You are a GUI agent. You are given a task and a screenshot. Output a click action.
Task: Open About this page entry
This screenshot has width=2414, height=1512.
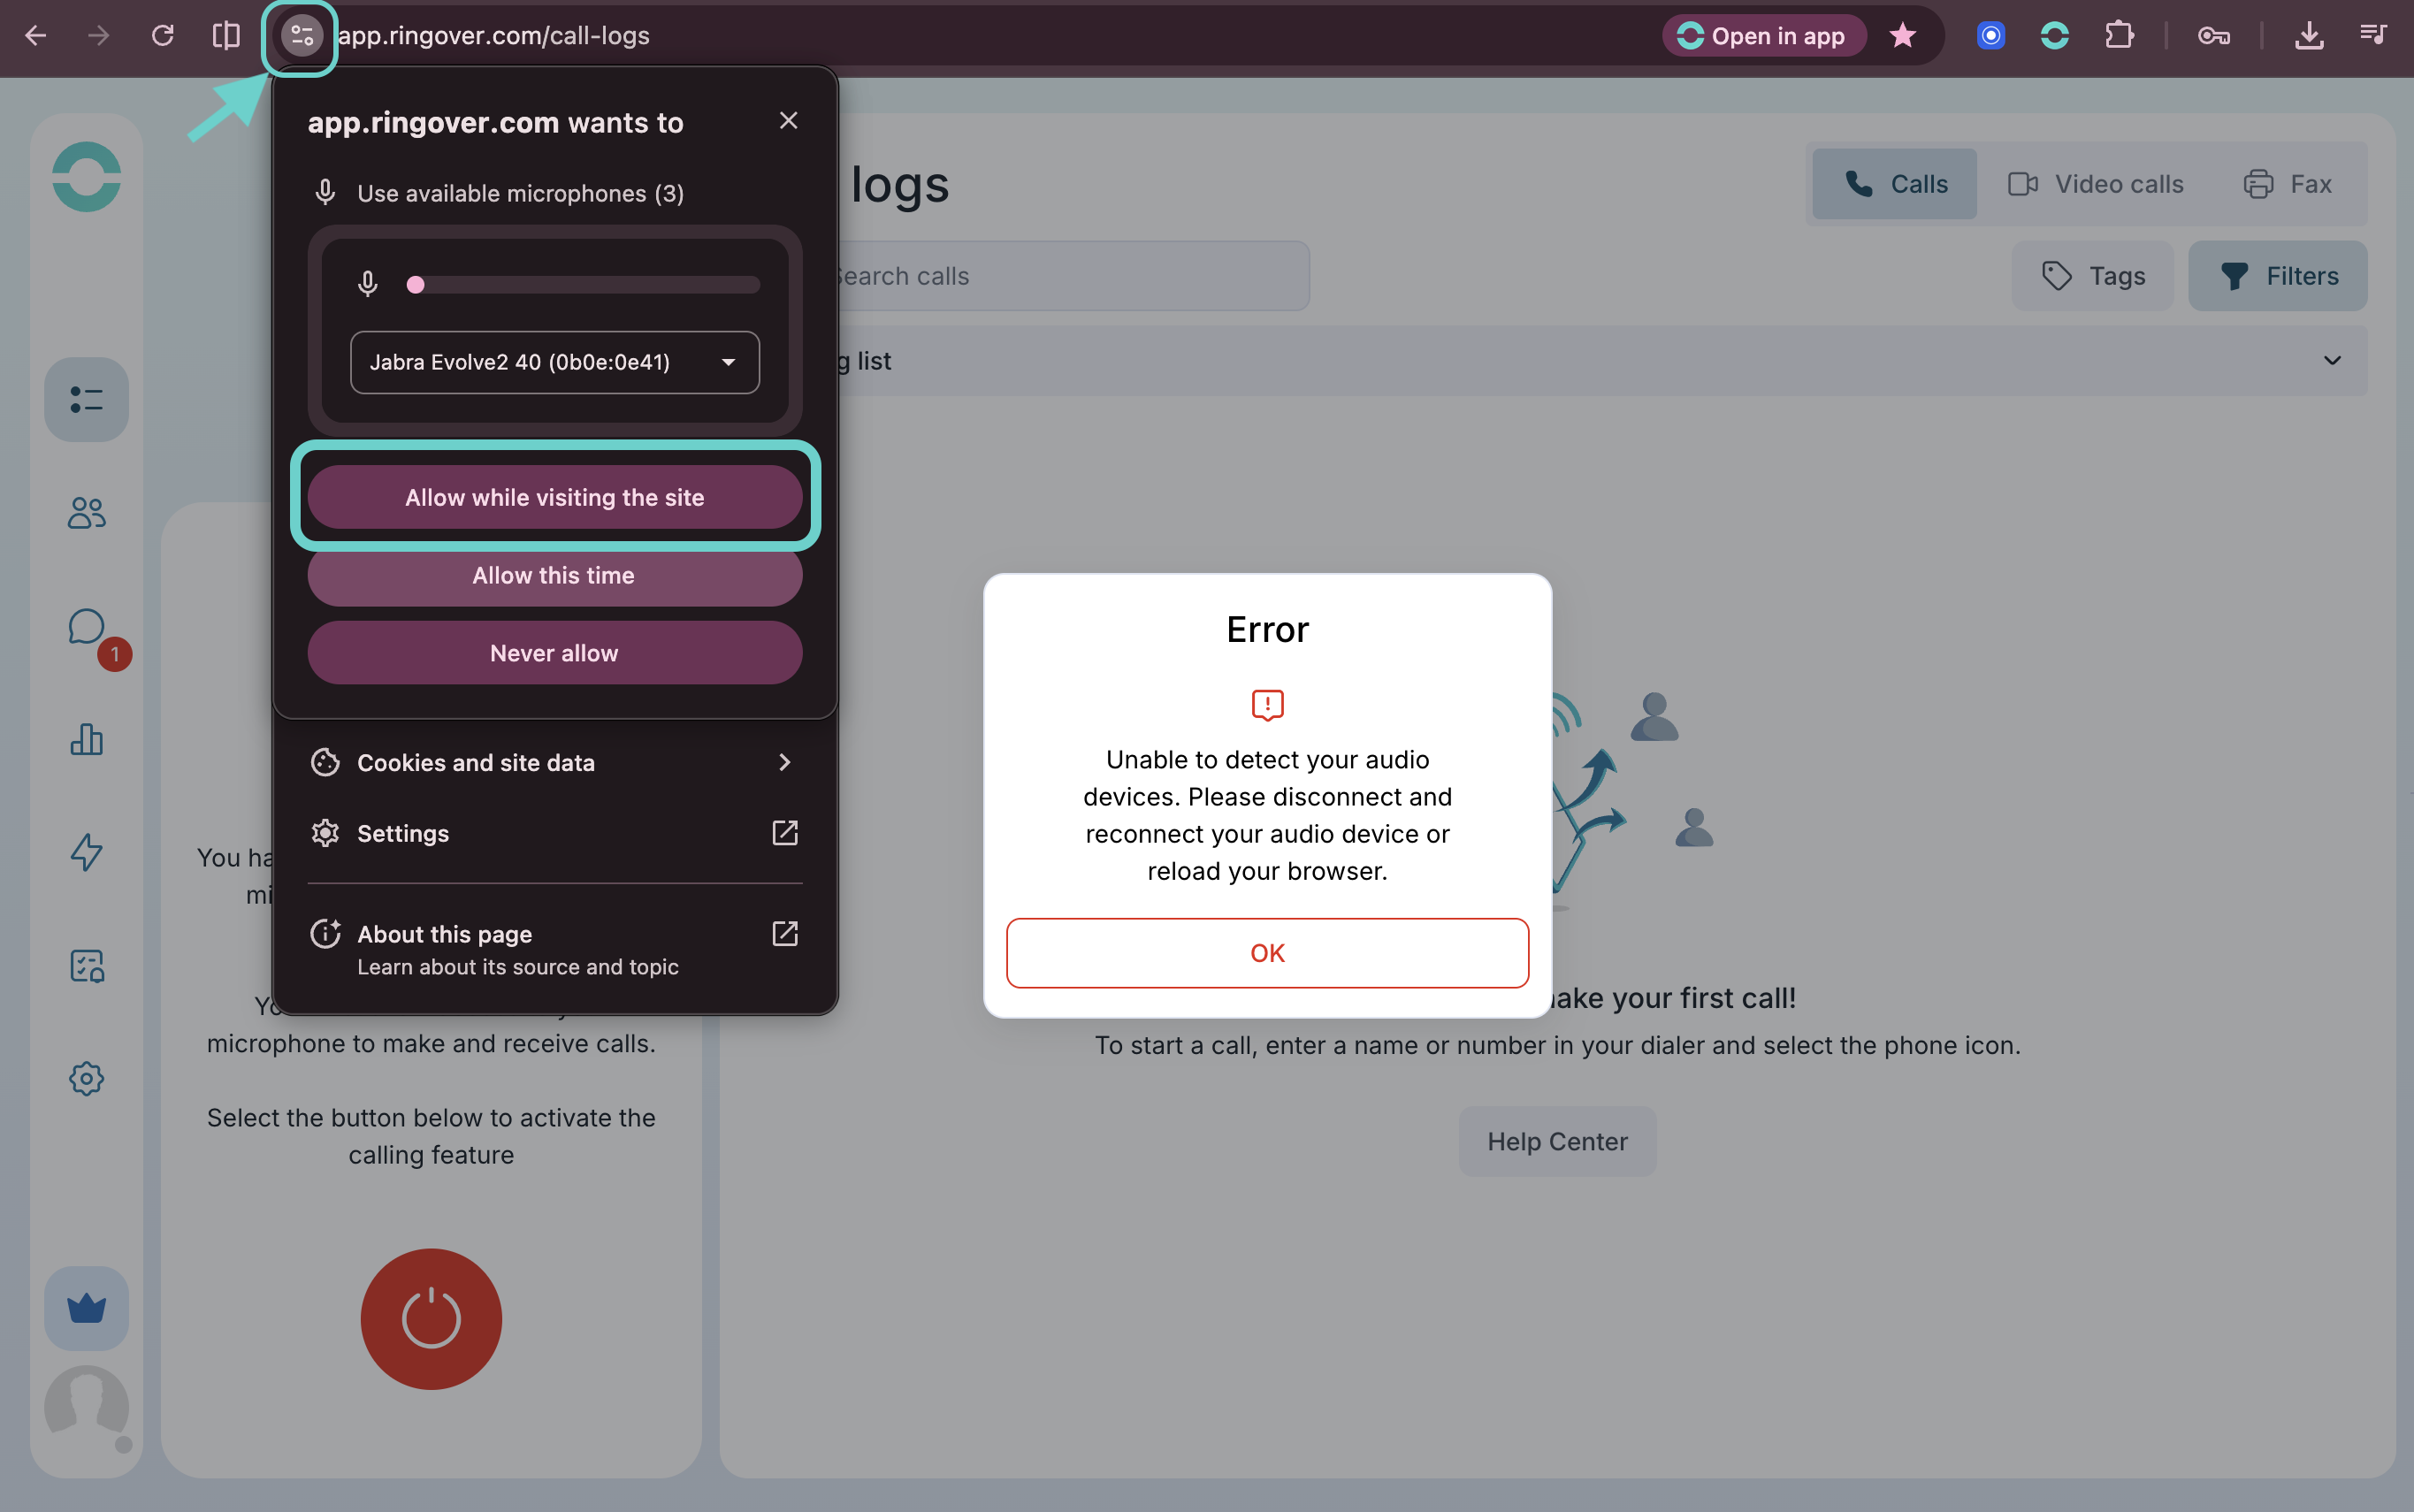click(x=555, y=948)
